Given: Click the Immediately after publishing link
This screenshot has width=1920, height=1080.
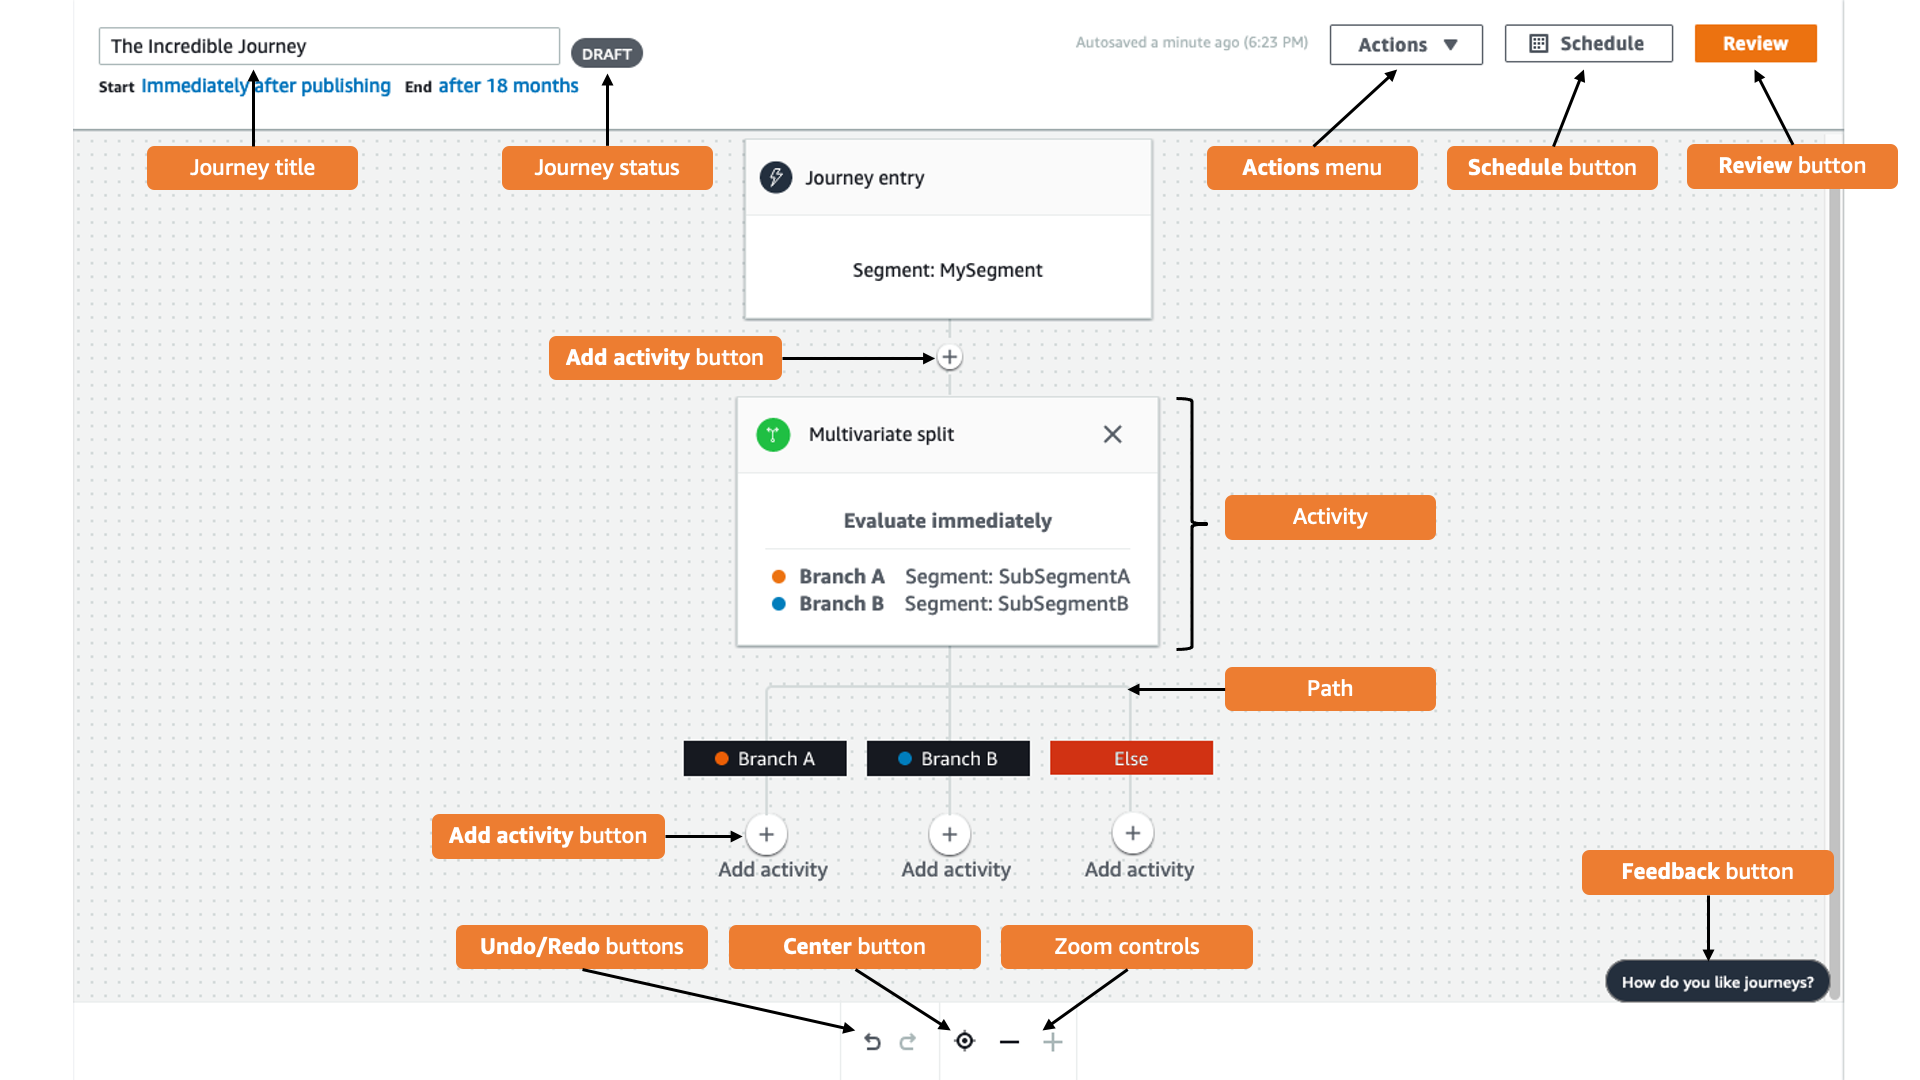Looking at the screenshot, I should pyautogui.click(x=266, y=86).
